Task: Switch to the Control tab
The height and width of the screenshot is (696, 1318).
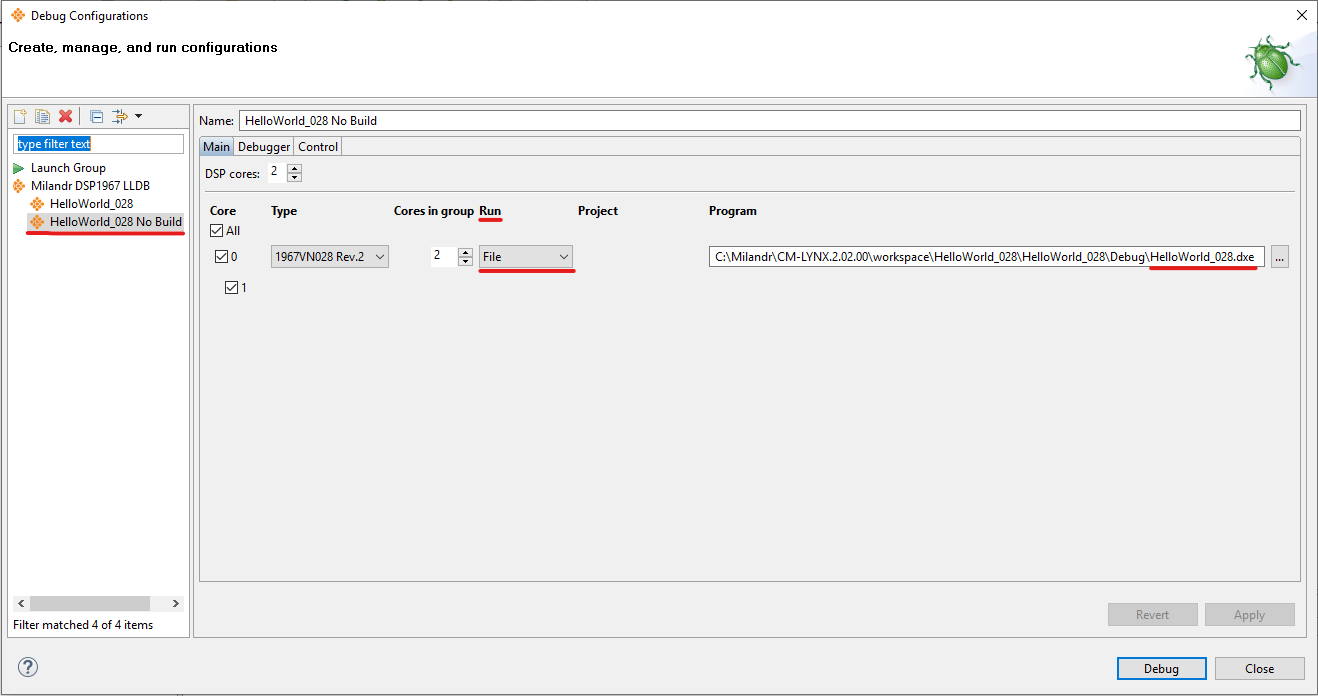Action: coord(318,147)
